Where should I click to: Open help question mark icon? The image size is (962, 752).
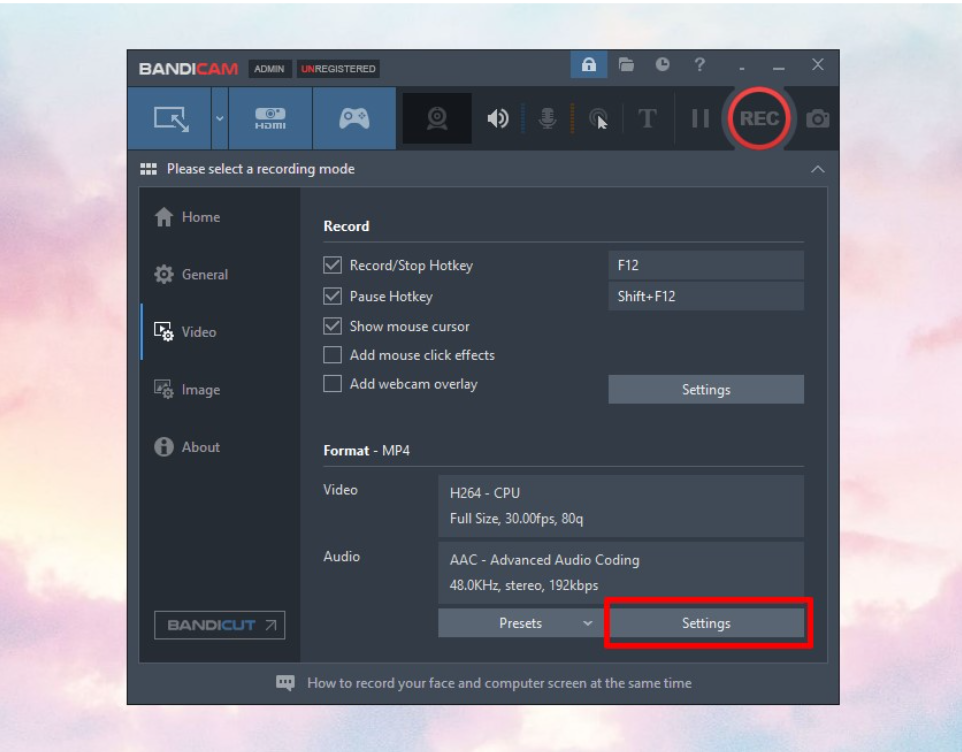coord(699,64)
